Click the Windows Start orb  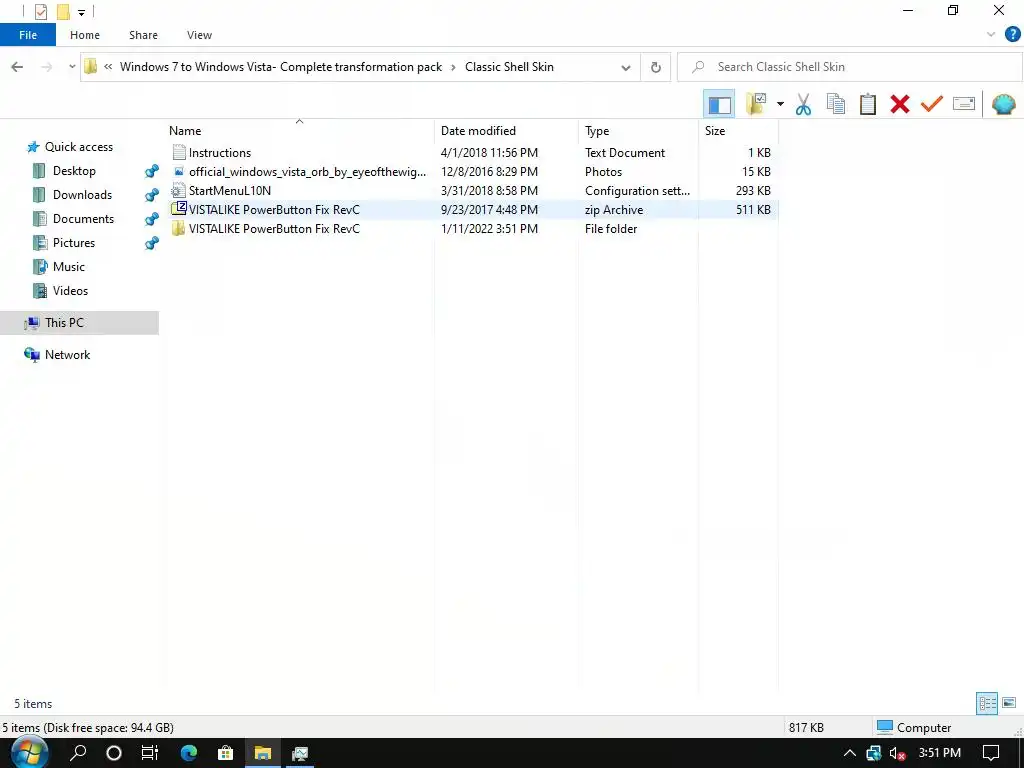point(29,753)
